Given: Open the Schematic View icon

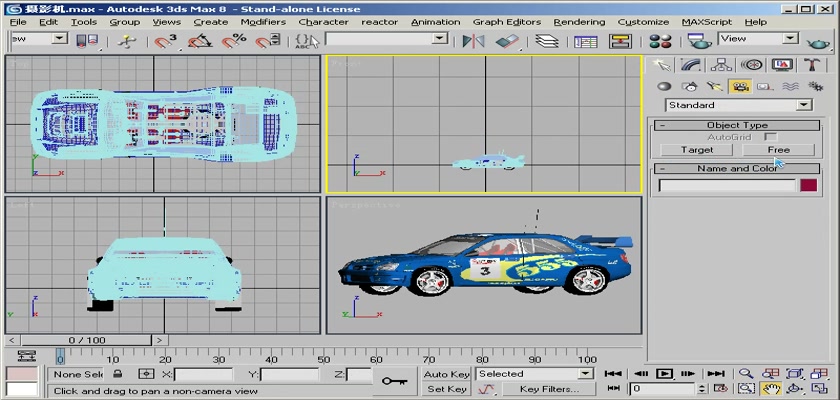Looking at the screenshot, I should 620,41.
